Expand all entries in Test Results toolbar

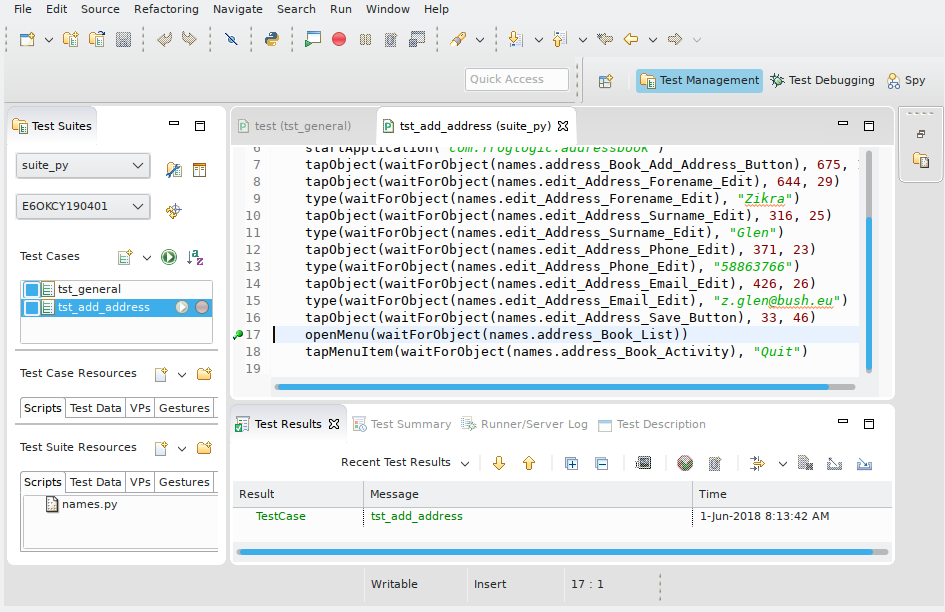tap(573, 463)
